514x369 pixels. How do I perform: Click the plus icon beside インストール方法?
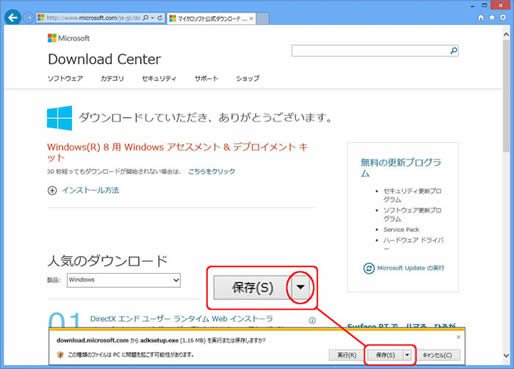[52, 190]
